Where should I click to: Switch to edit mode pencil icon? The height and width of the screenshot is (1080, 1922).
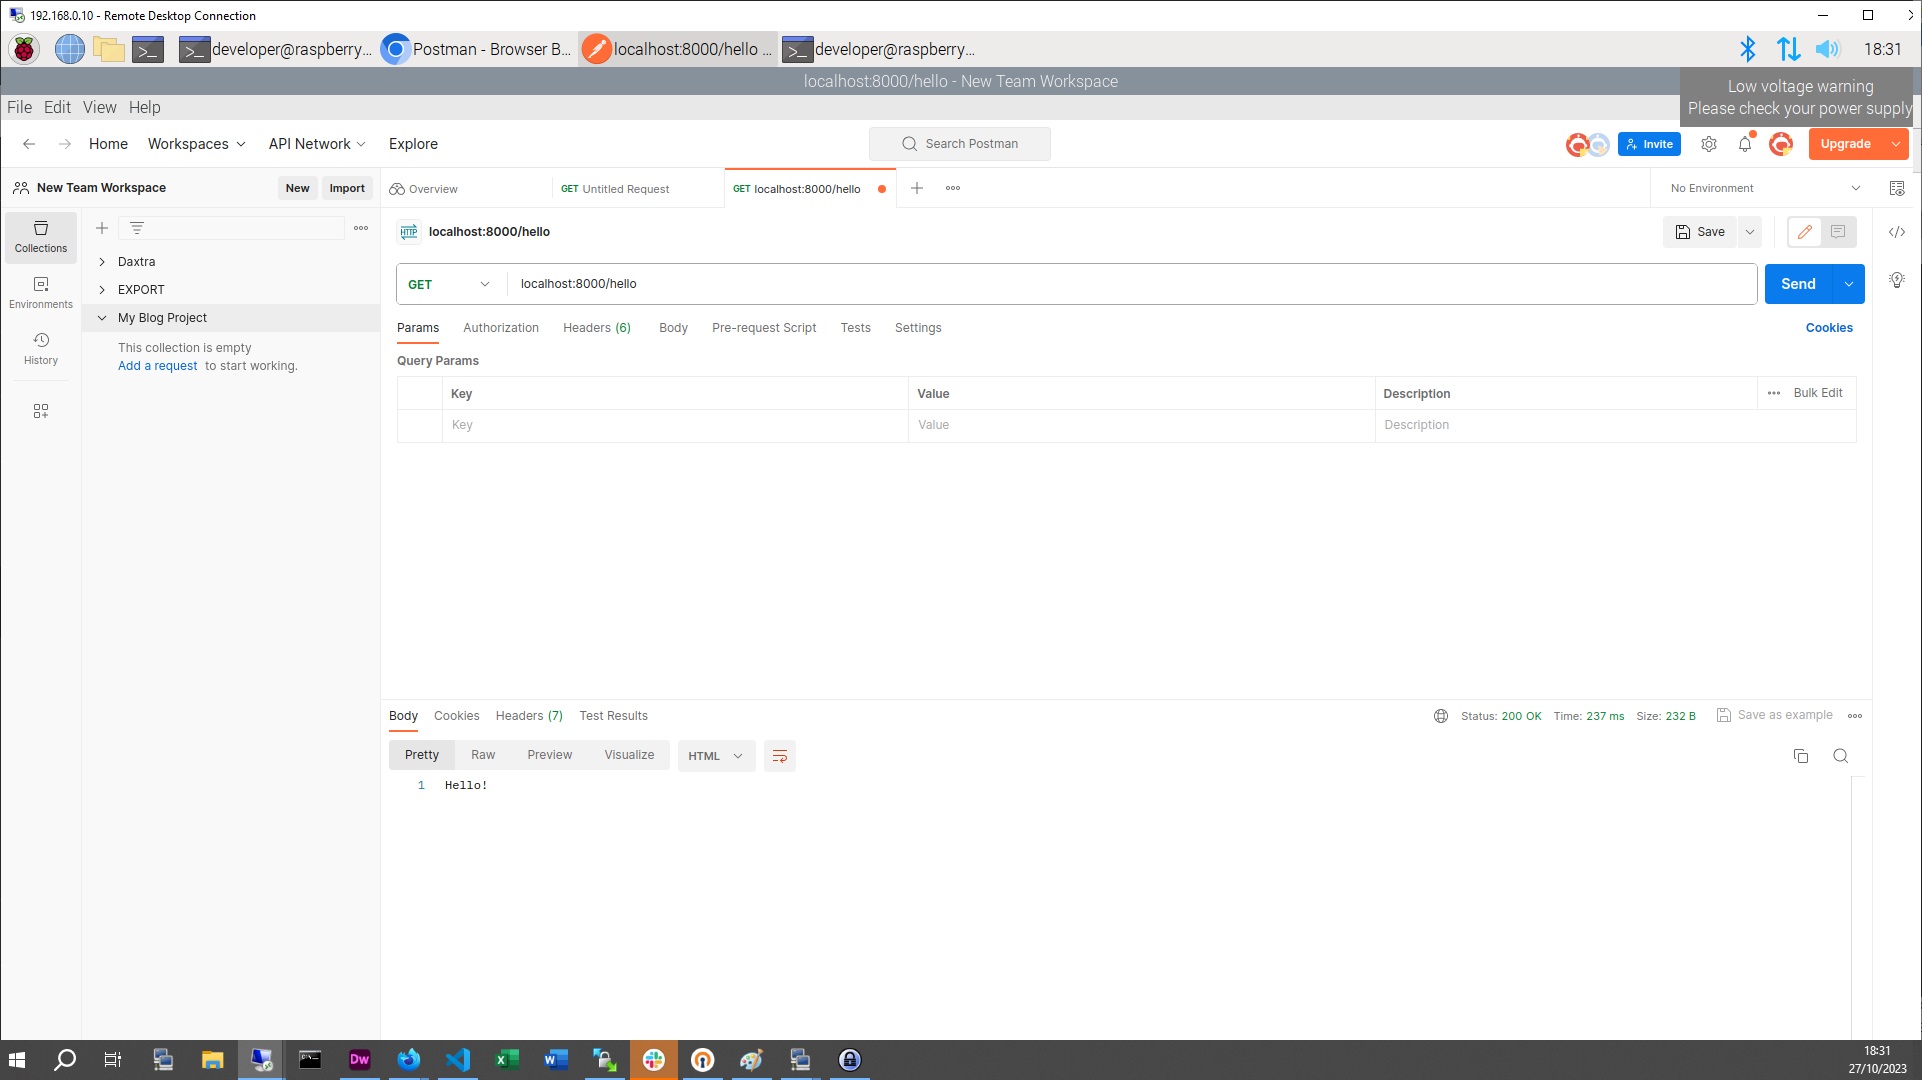click(1804, 232)
